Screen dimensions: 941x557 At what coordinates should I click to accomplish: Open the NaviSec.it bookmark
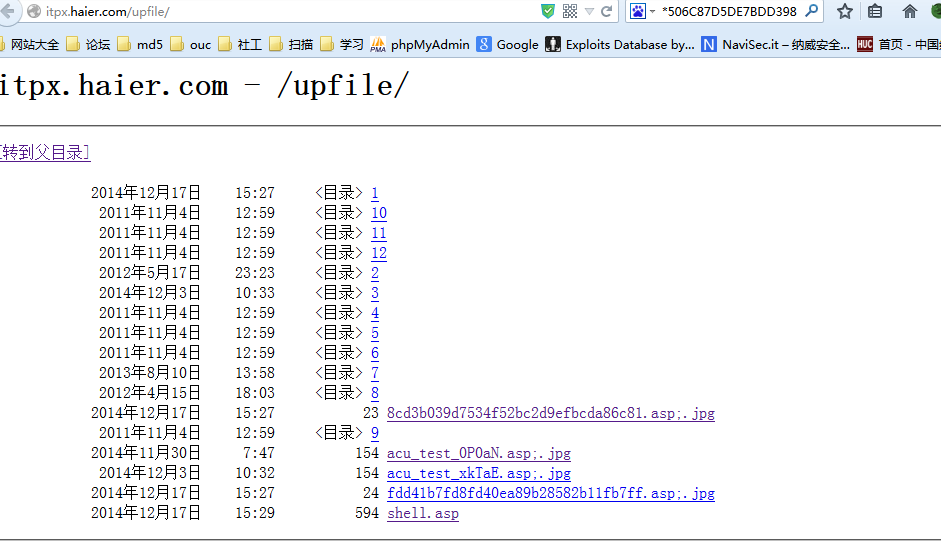[x=775, y=44]
